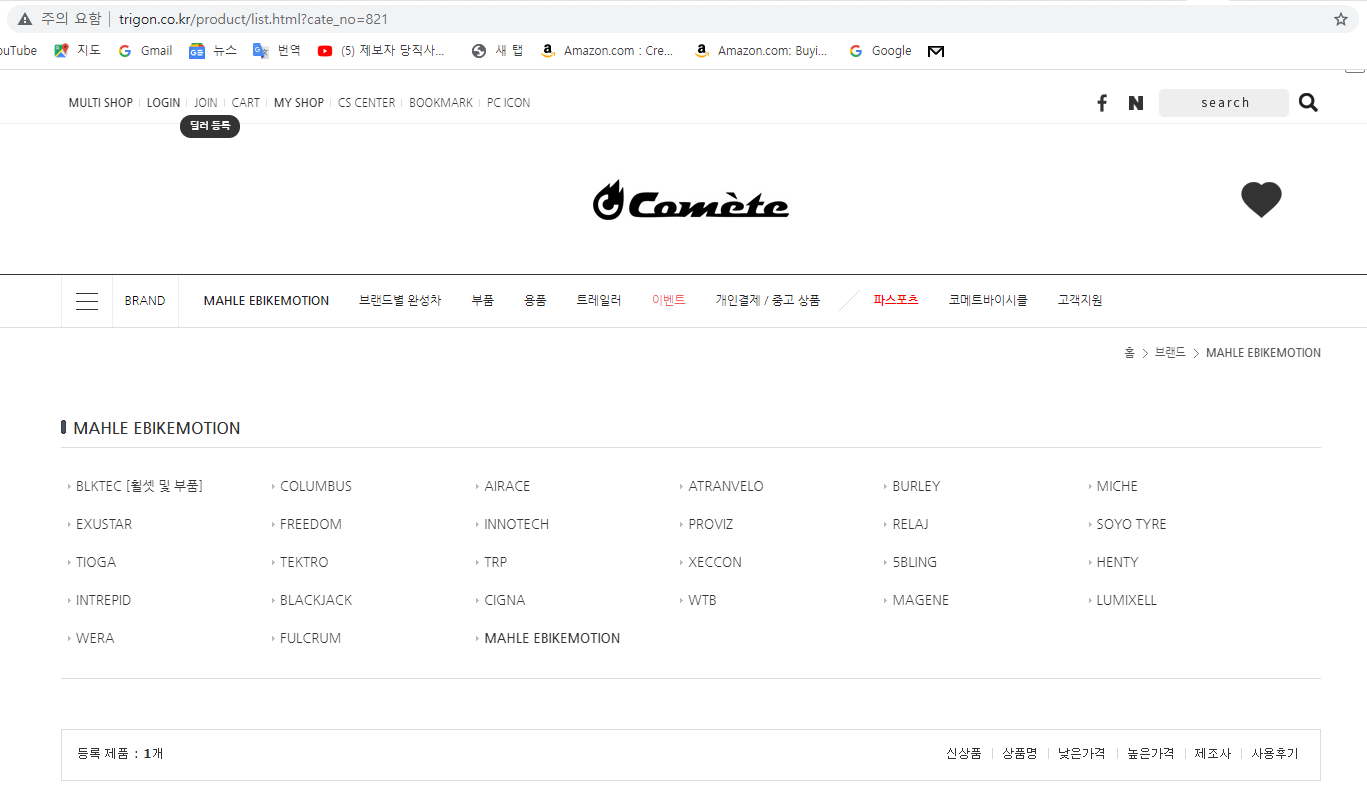This screenshot has height=801, width=1367.
Task: Open CS CENTER link
Action: pos(367,103)
